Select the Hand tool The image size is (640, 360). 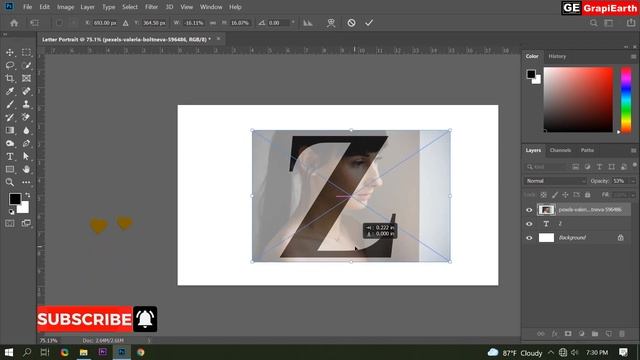click(26, 169)
